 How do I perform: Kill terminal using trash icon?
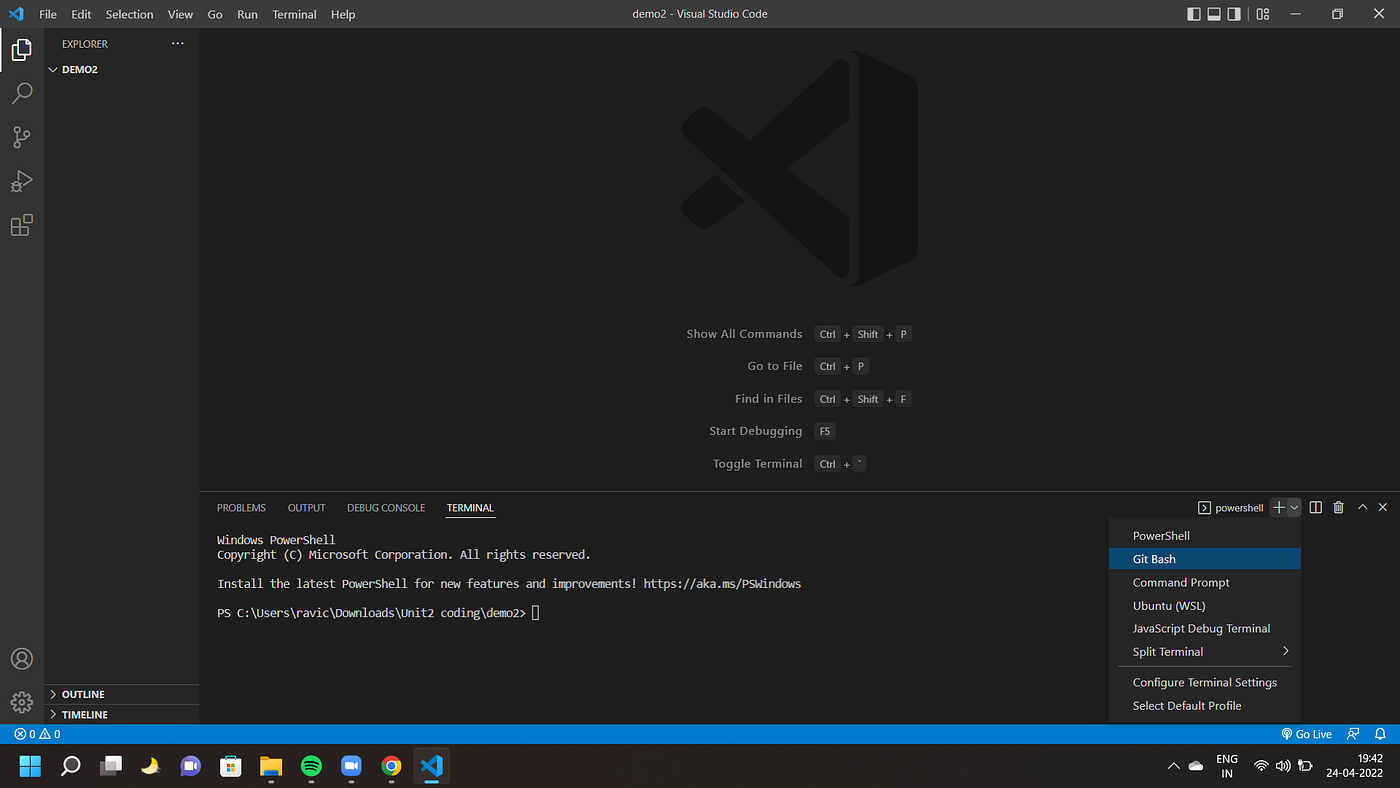1339,508
